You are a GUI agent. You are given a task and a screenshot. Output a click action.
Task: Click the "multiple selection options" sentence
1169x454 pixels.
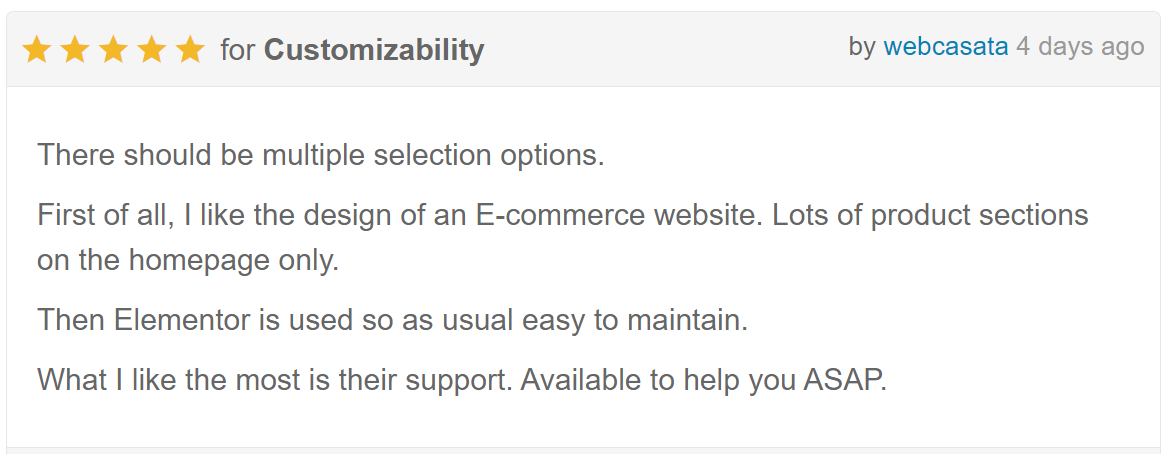point(321,155)
